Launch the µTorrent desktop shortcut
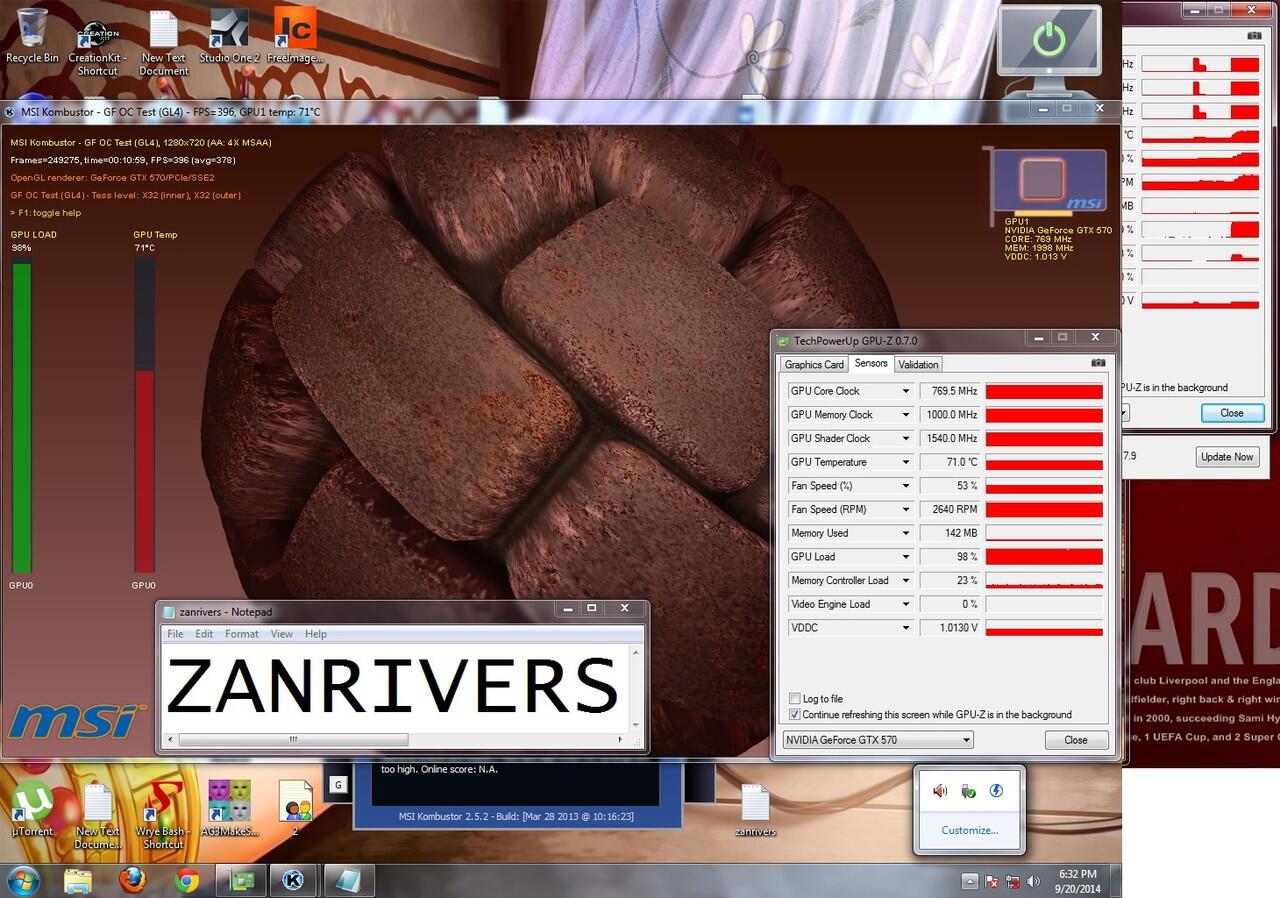1280x898 pixels. coord(31,810)
